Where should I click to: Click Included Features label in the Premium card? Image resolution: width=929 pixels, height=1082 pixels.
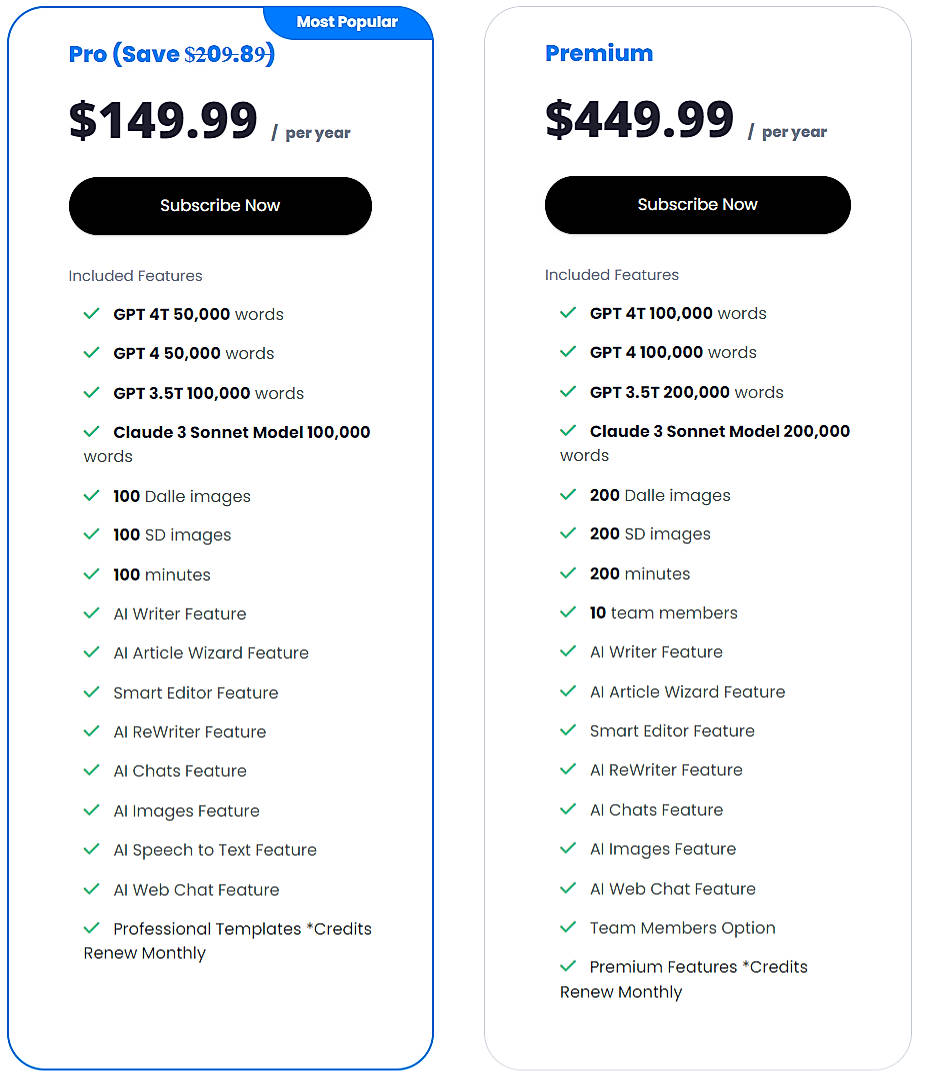[x=611, y=274]
